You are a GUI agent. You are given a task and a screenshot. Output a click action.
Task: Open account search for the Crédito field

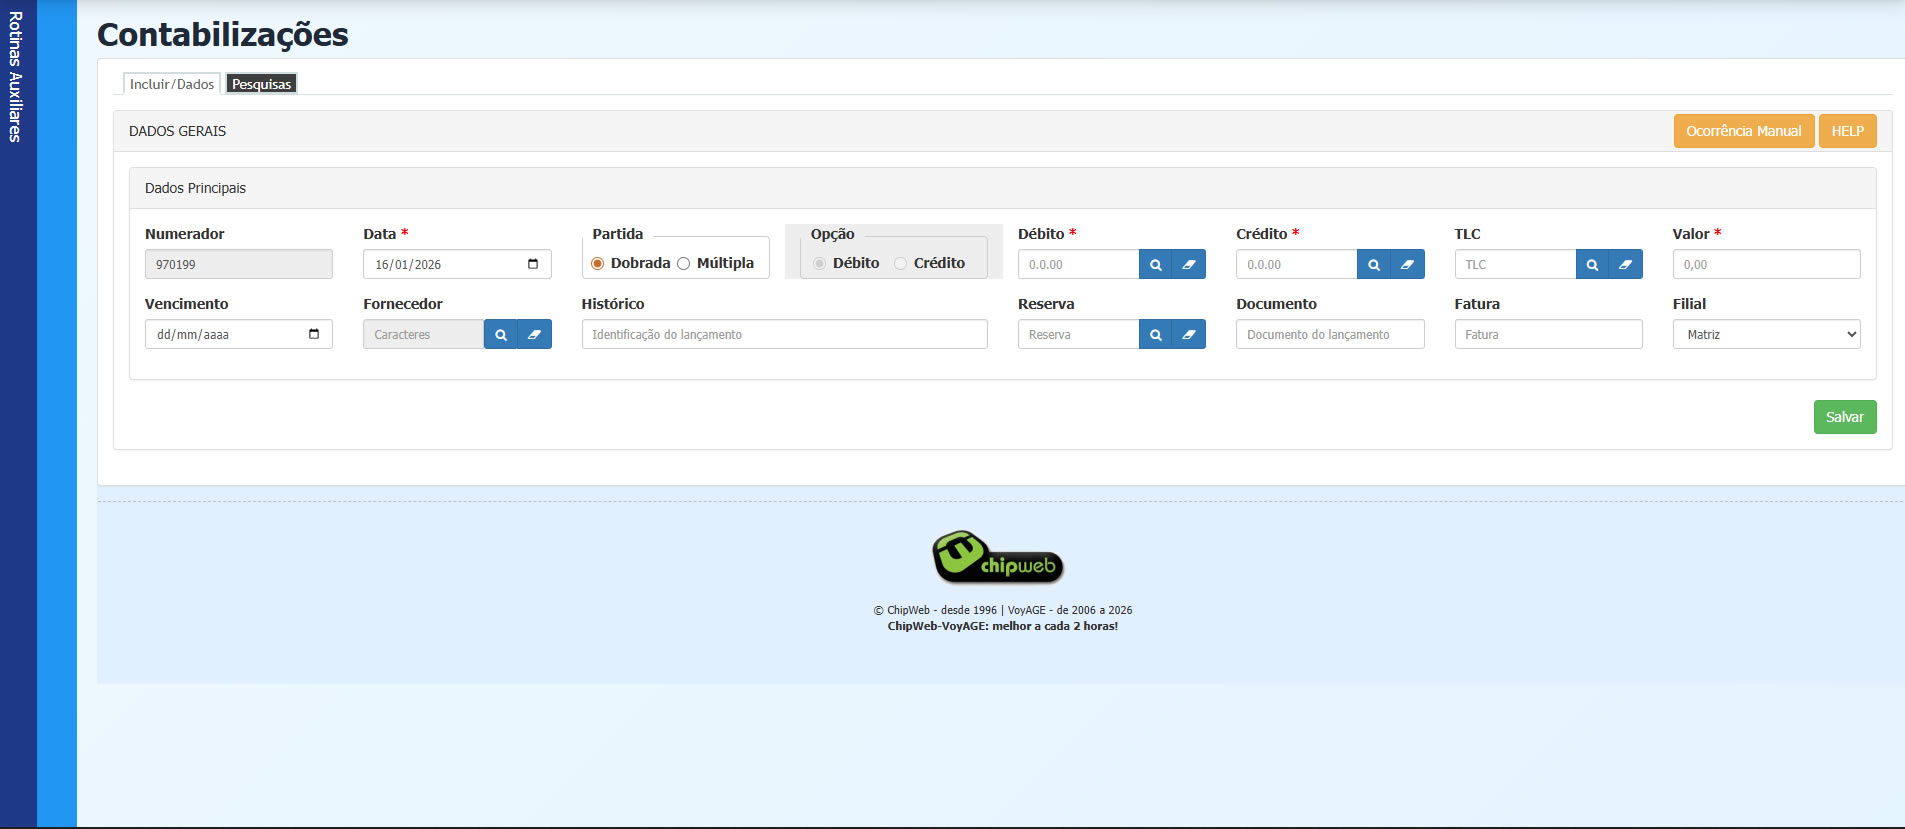(1373, 265)
